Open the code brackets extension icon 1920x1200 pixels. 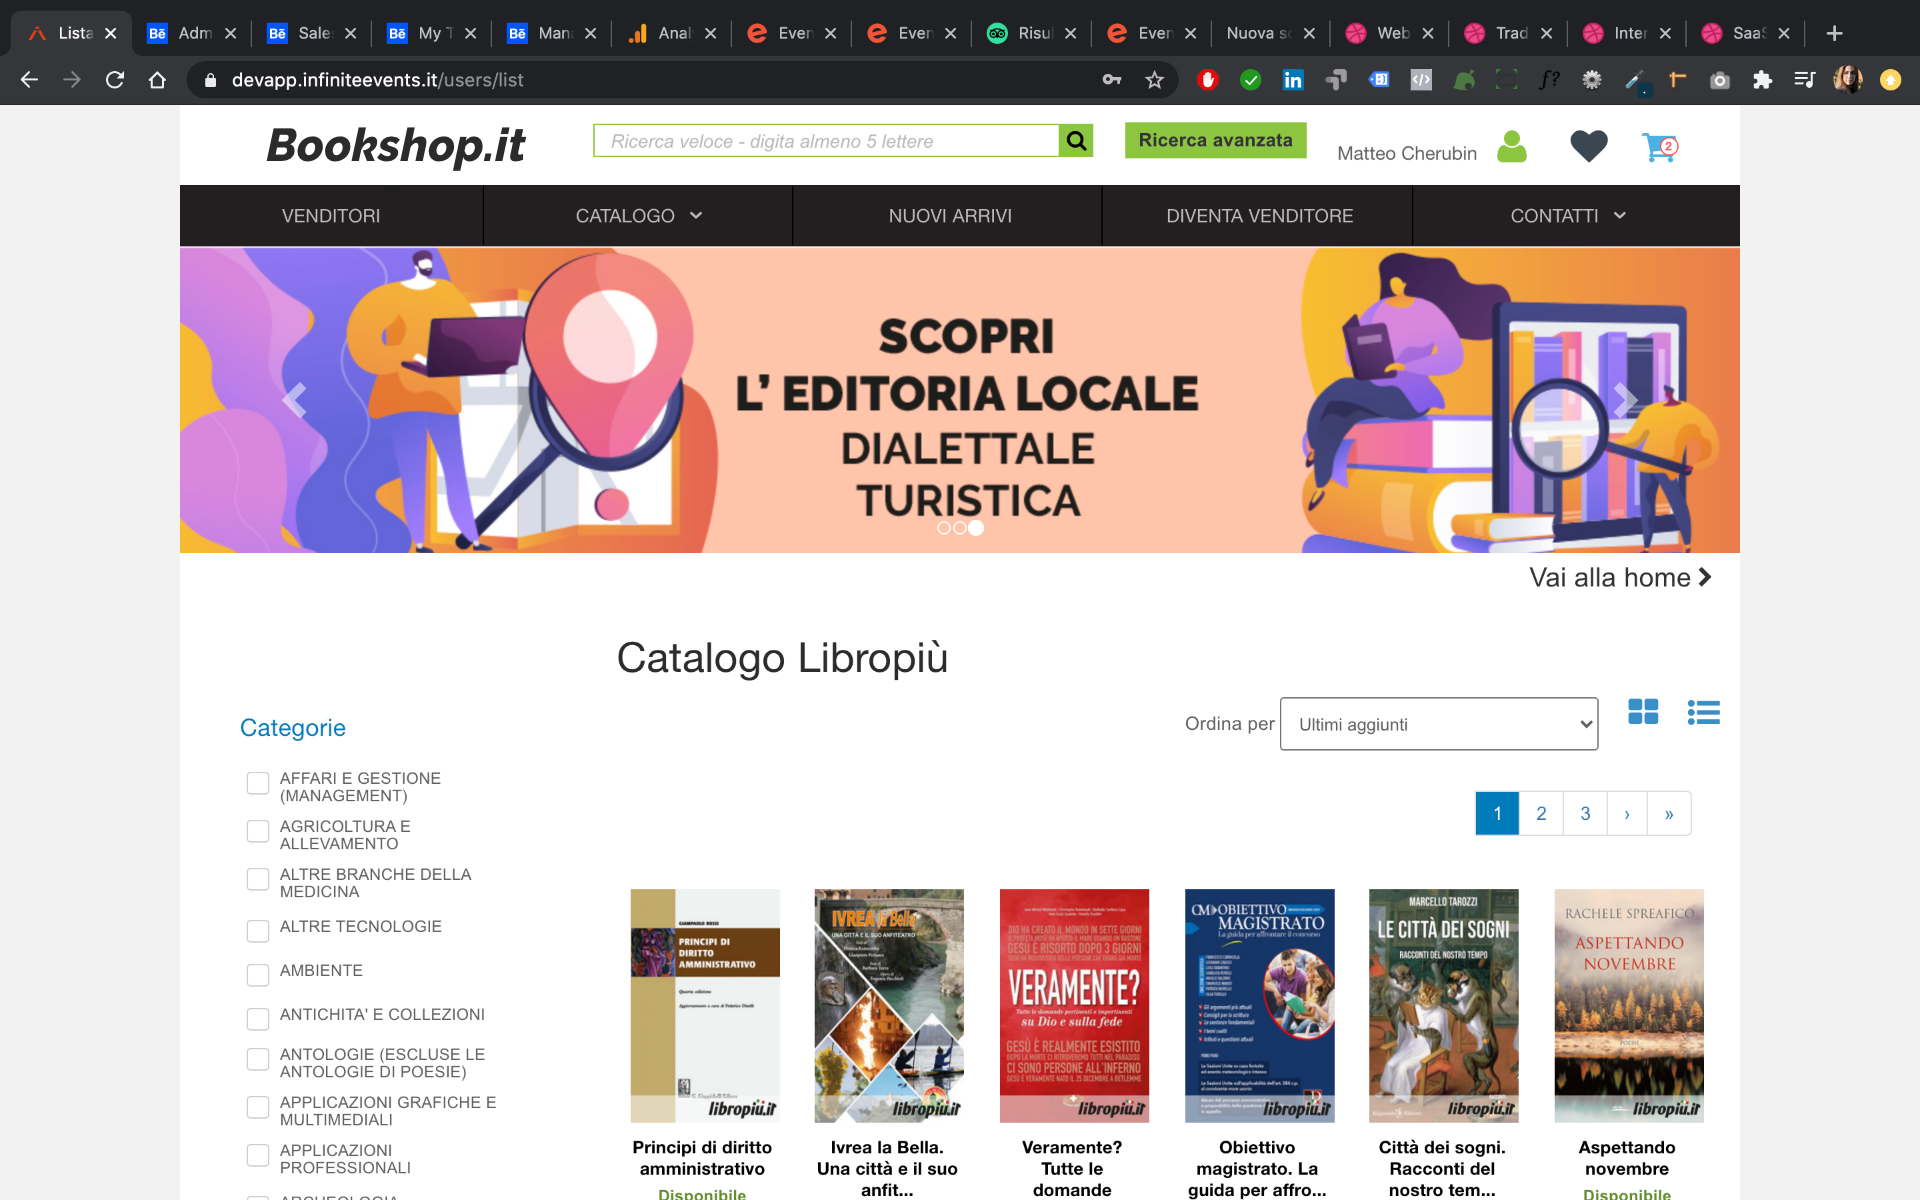(x=1421, y=80)
